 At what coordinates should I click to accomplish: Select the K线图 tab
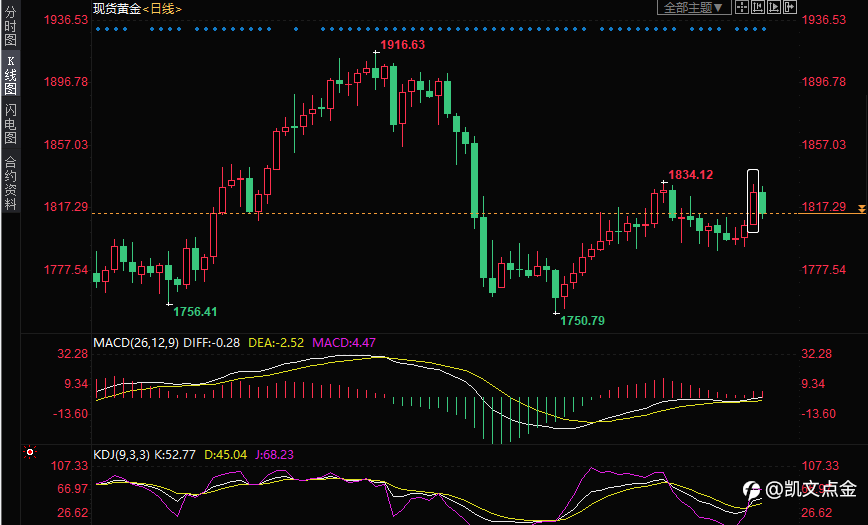tap(10, 75)
